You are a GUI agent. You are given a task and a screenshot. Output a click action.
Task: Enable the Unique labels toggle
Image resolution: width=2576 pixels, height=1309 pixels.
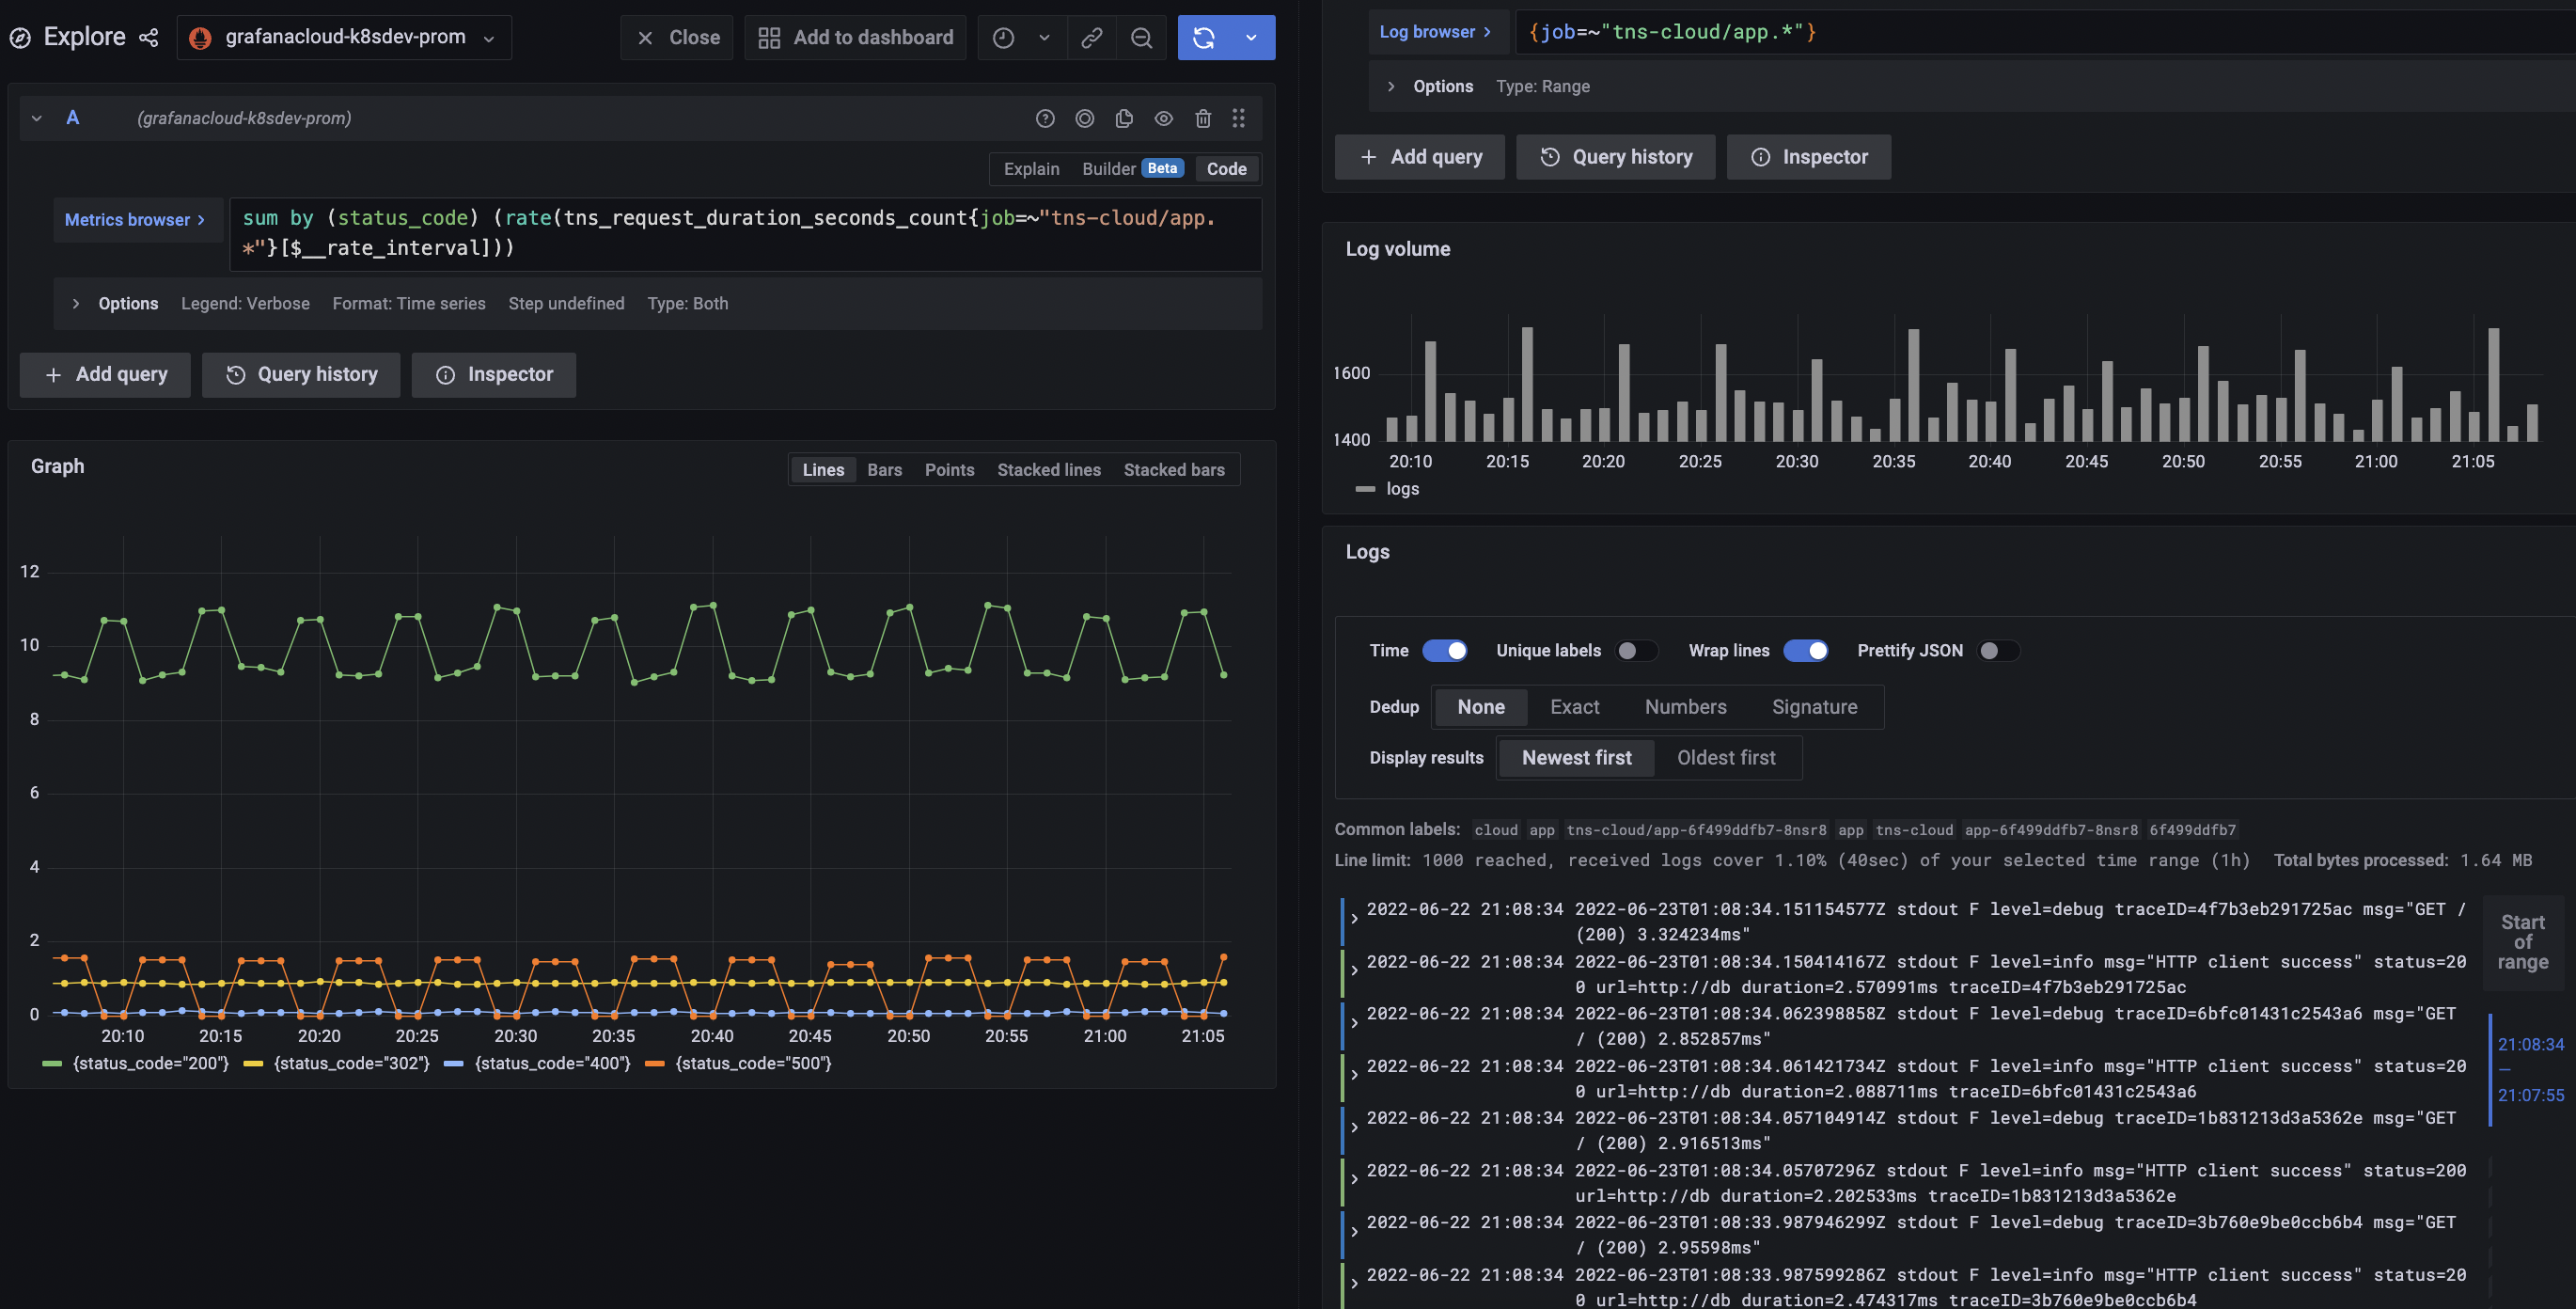click(1636, 651)
